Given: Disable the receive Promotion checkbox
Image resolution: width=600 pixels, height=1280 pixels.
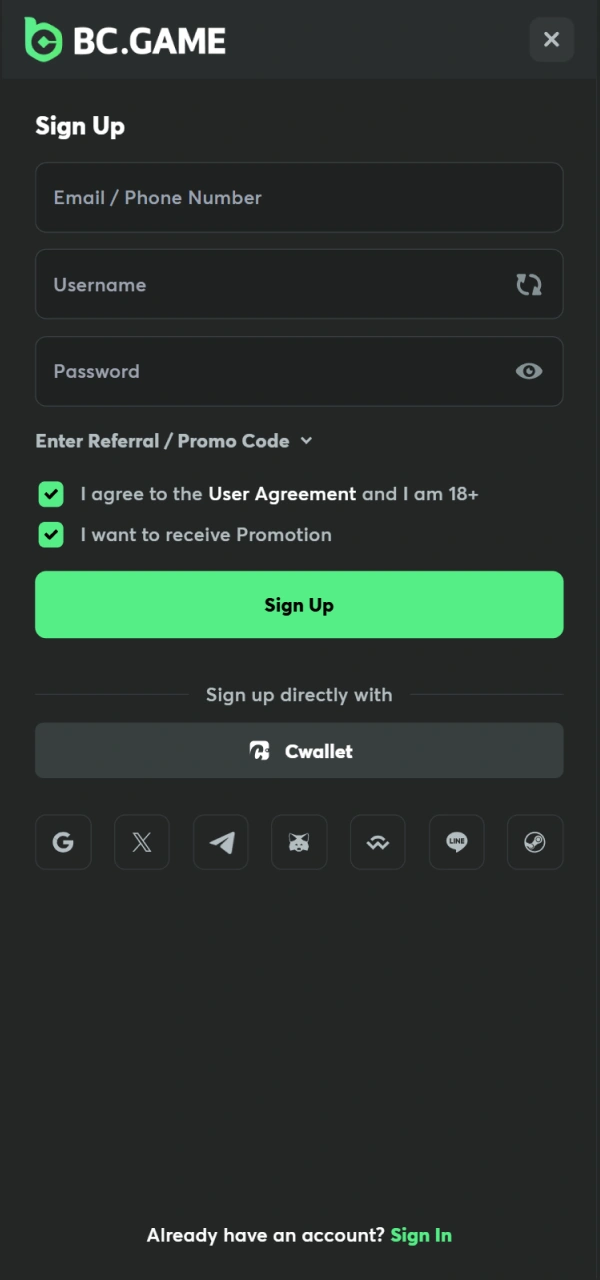Looking at the screenshot, I should (x=50, y=535).
